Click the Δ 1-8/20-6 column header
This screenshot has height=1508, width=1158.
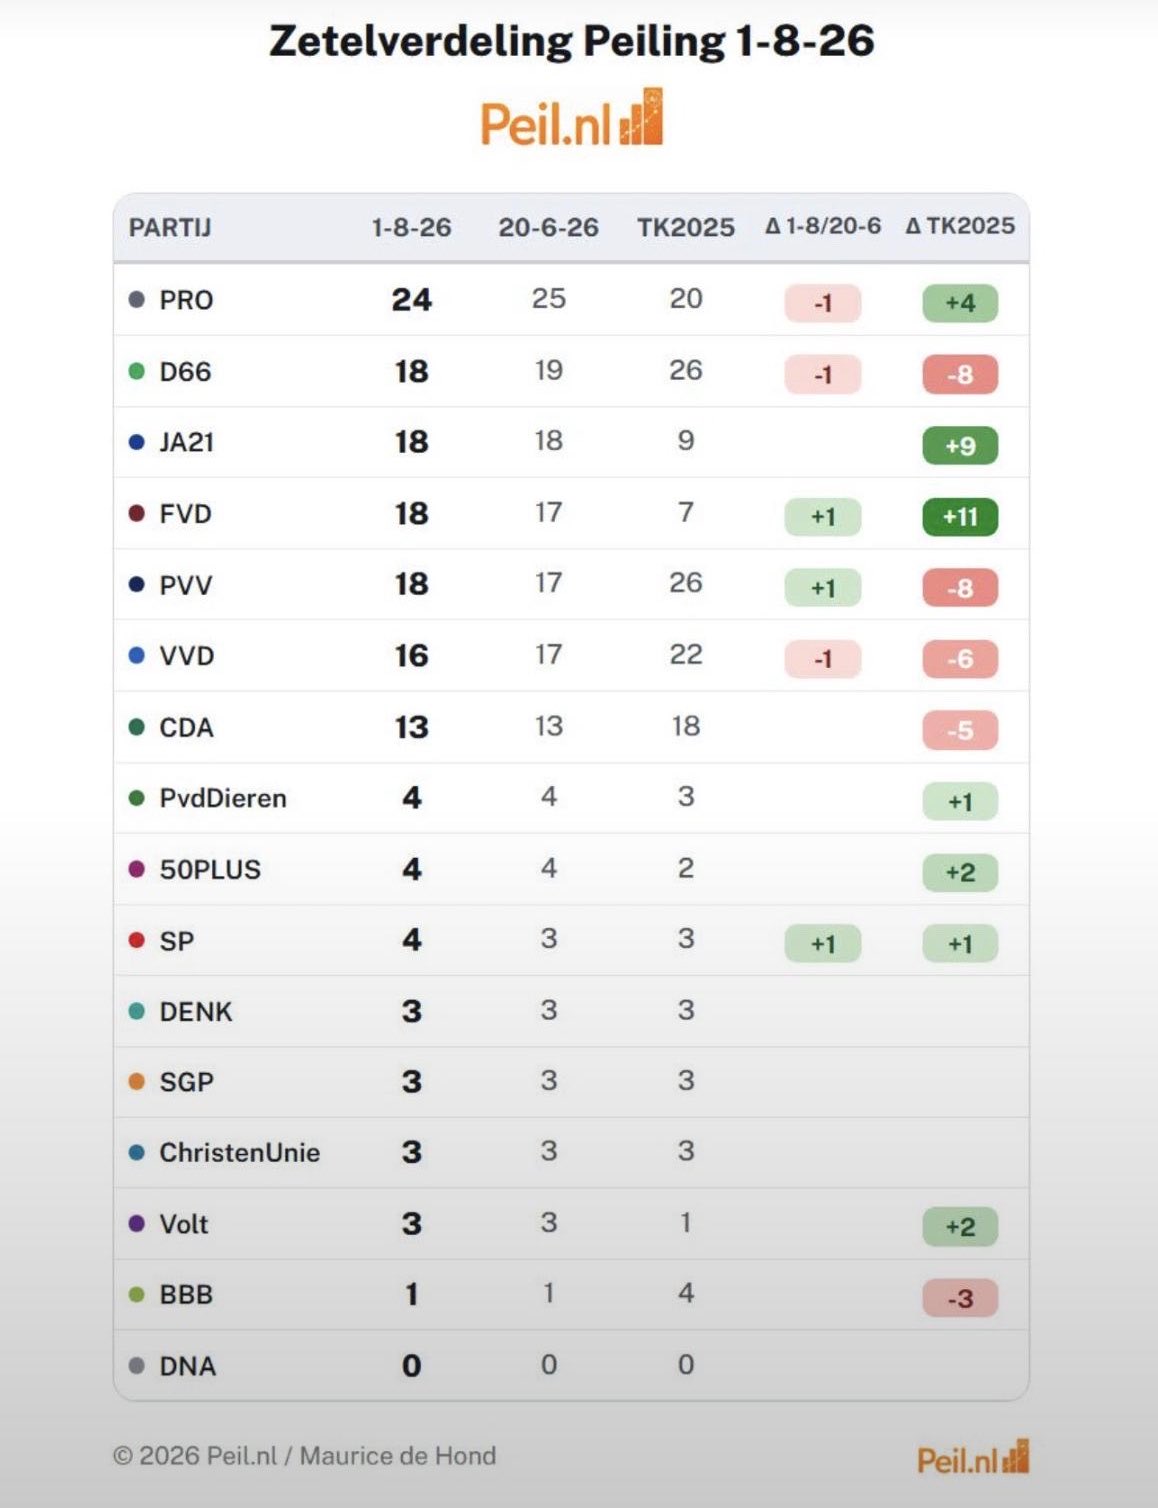click(x=823, y=226)
